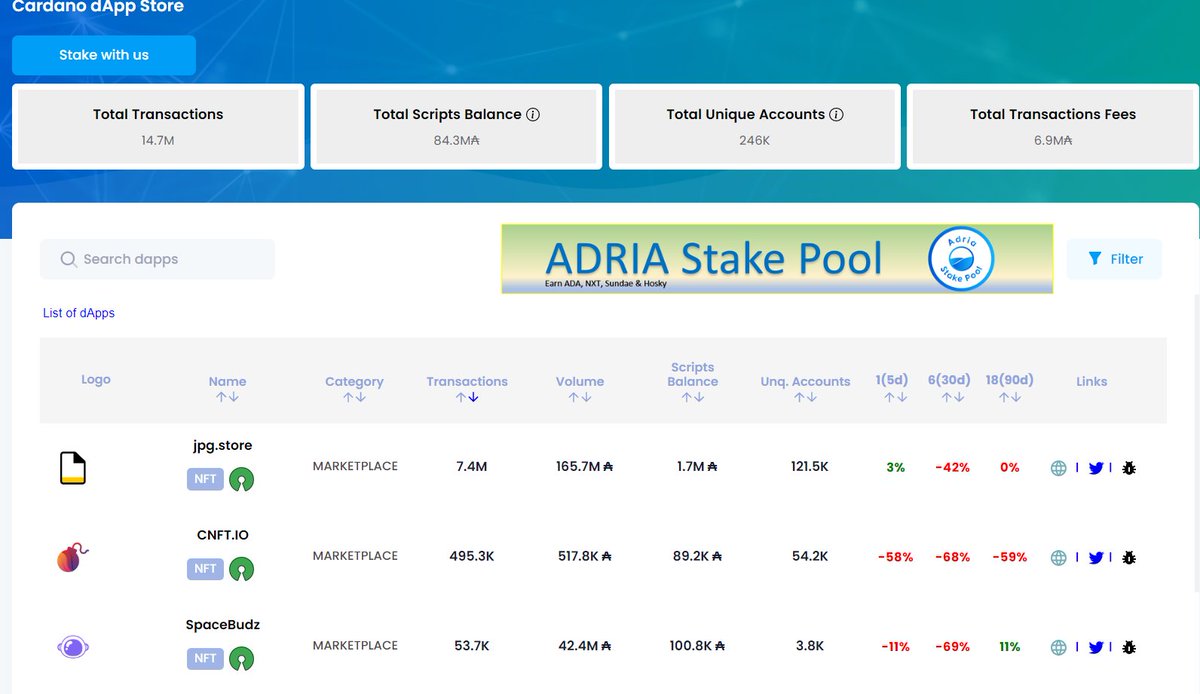The width and height of the screenshot is (1200, 694).
Task: Click CNFT.IO's 495.3K transactions value
Action: click(471, 557)
